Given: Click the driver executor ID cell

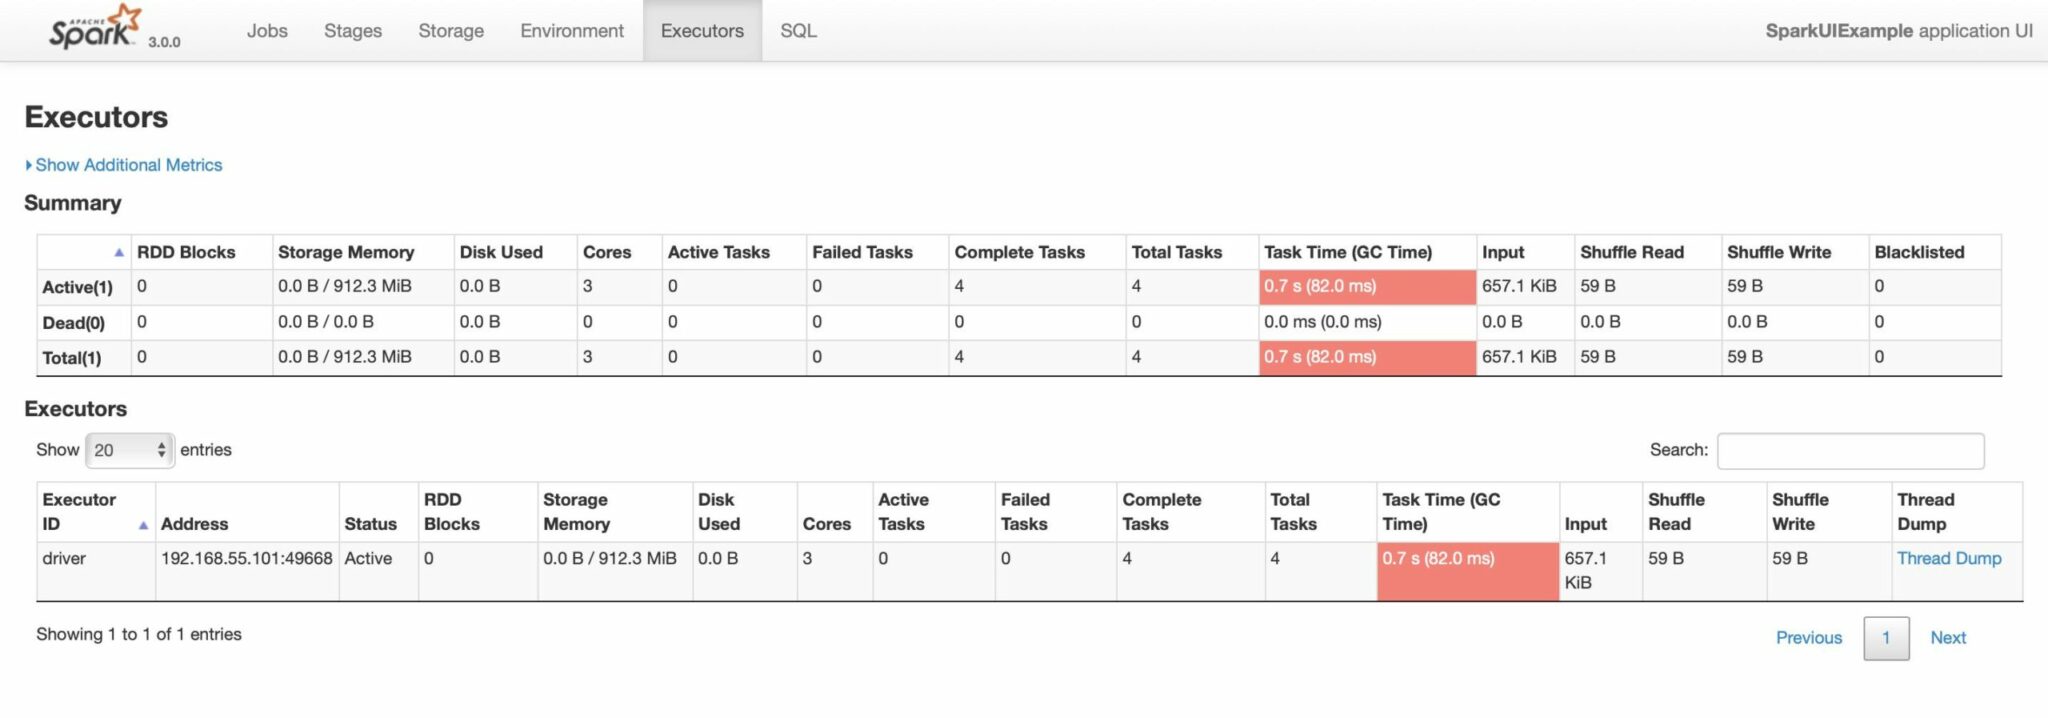Looking at the screenshot, I should pos(96,571).
